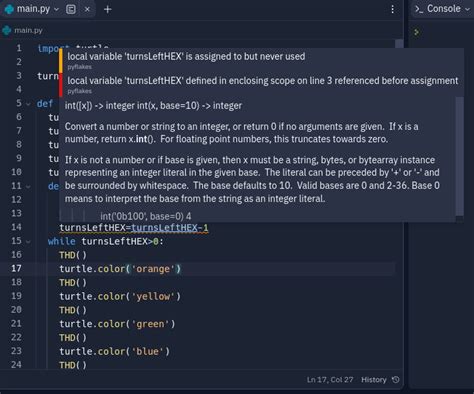Click 'yellow' string on line 19

[153, 296]
